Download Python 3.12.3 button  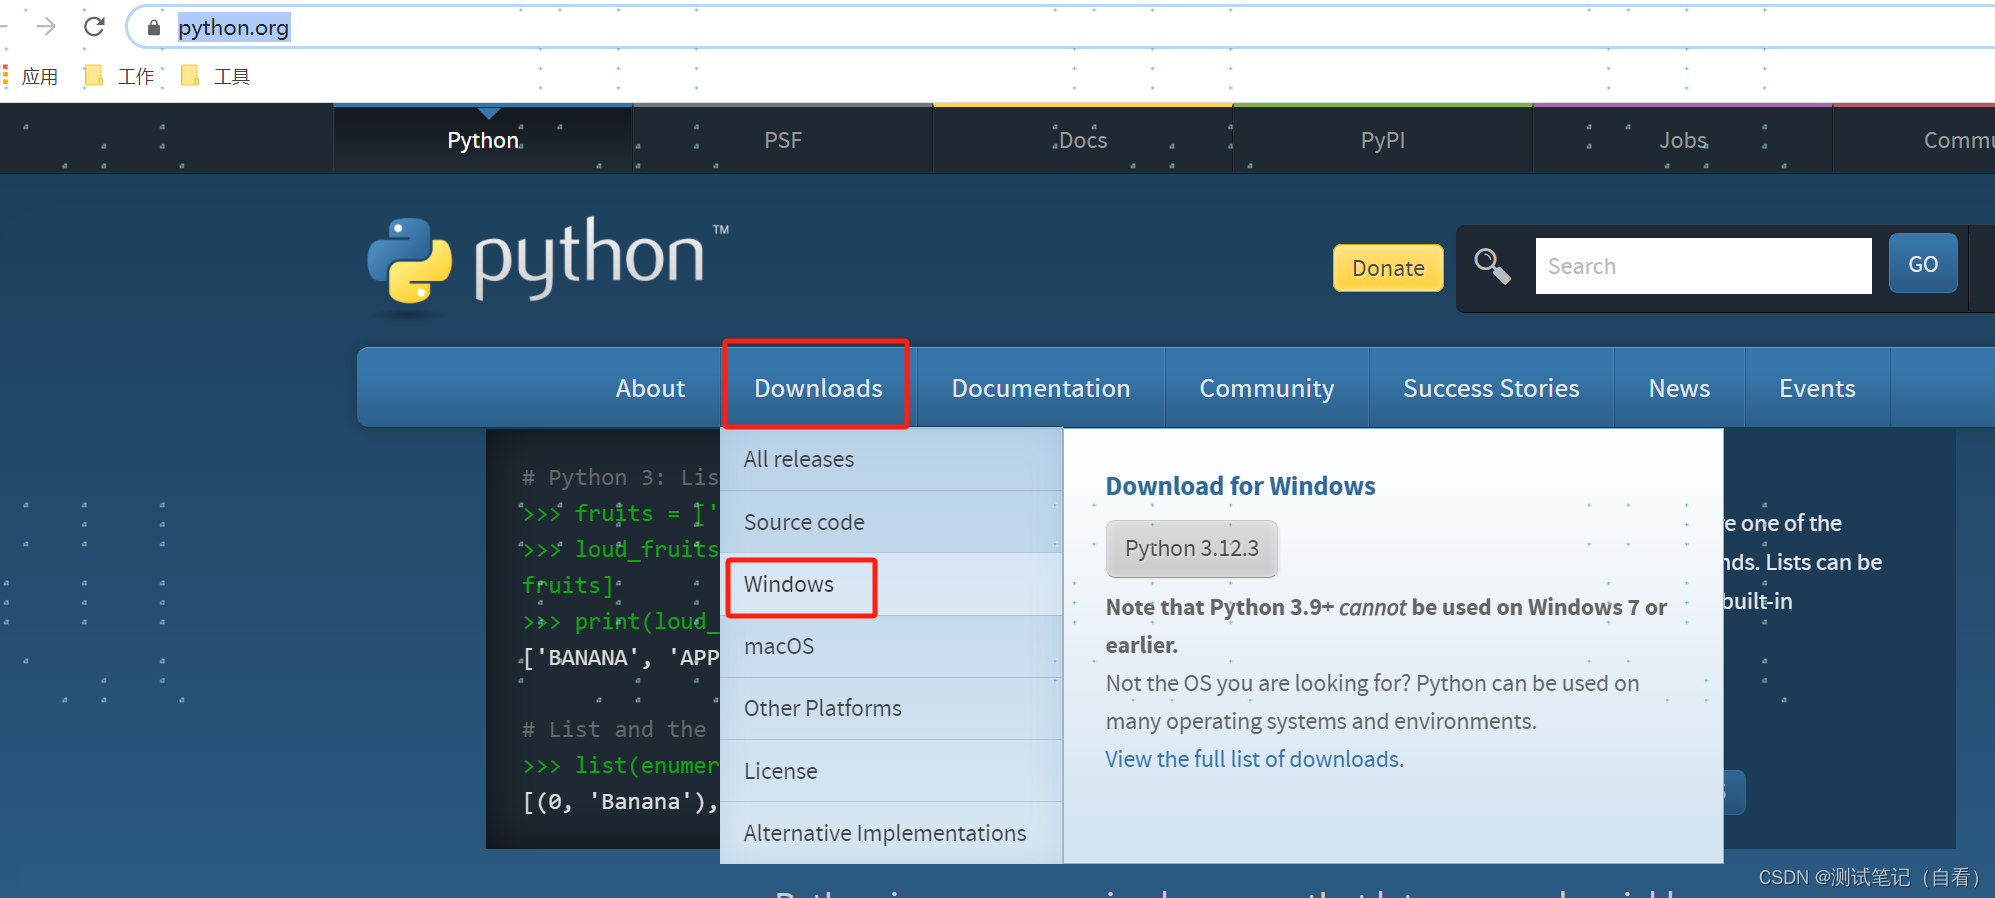coord(1191,548)
